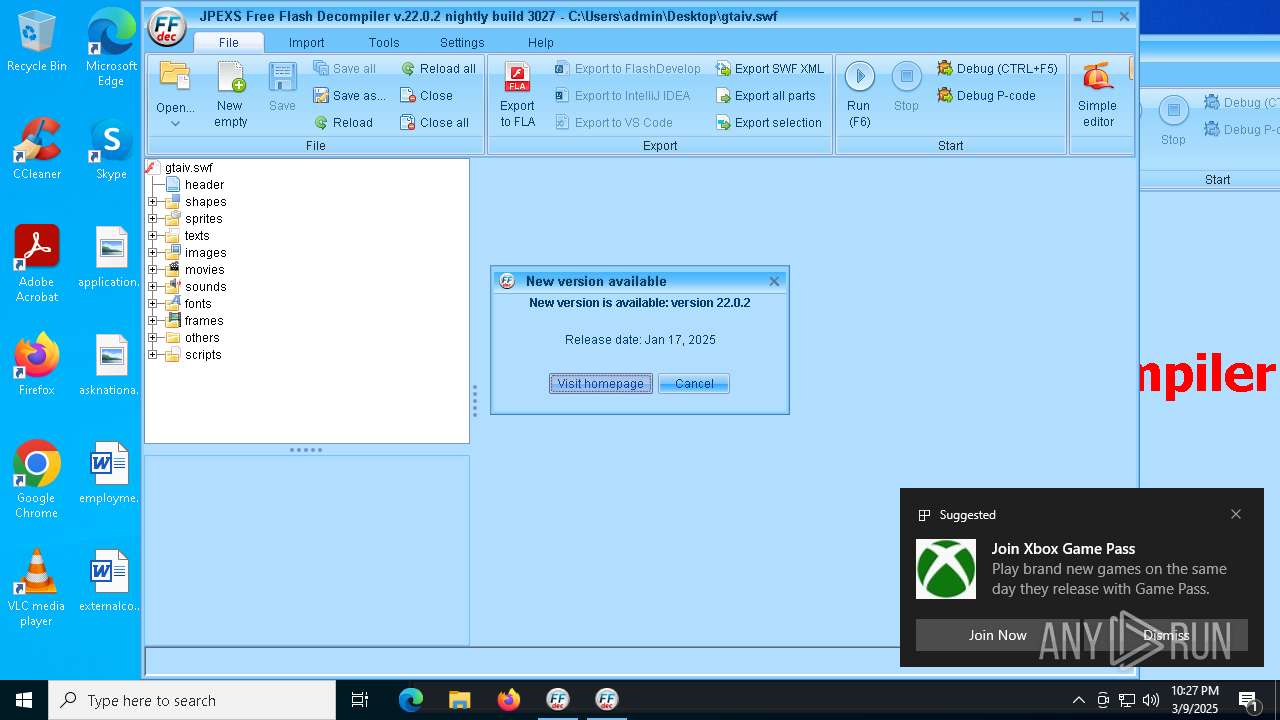Open the Settings ribbon tab

pyautogui.click(x=462, y=43)
